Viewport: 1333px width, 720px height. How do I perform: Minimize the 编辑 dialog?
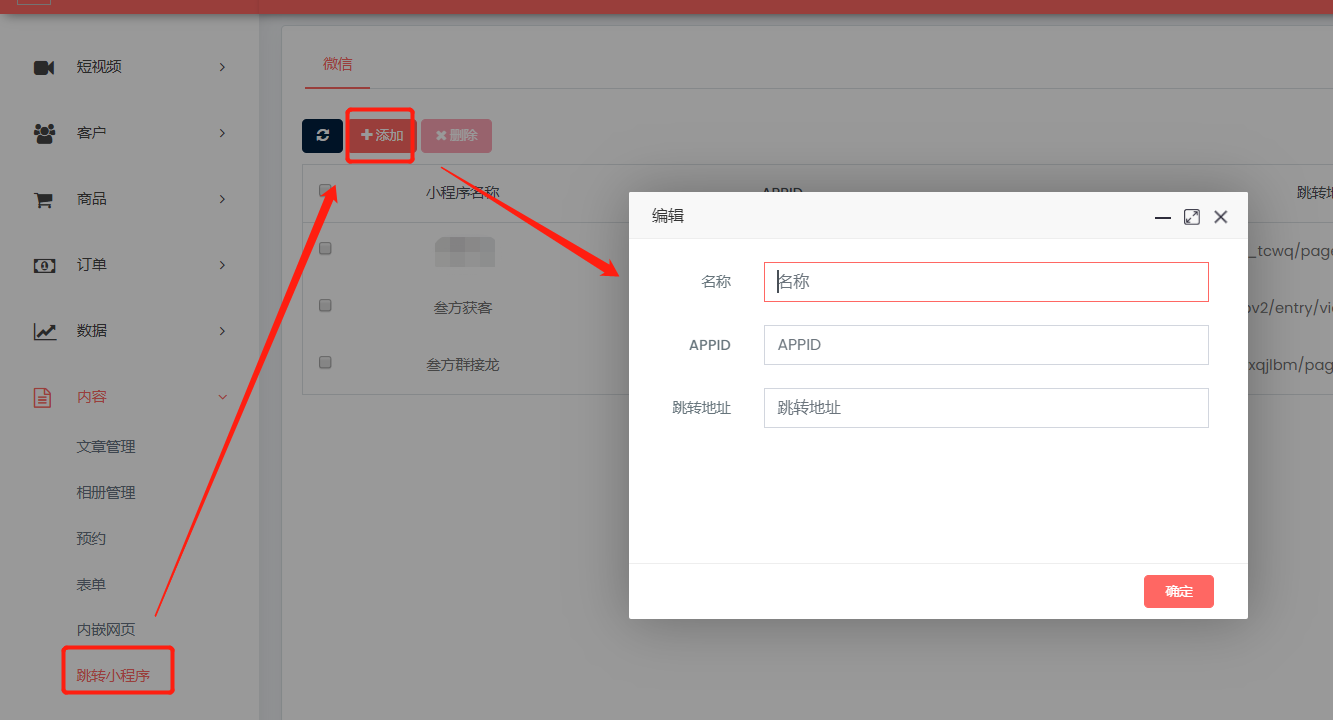(1163, 217)
